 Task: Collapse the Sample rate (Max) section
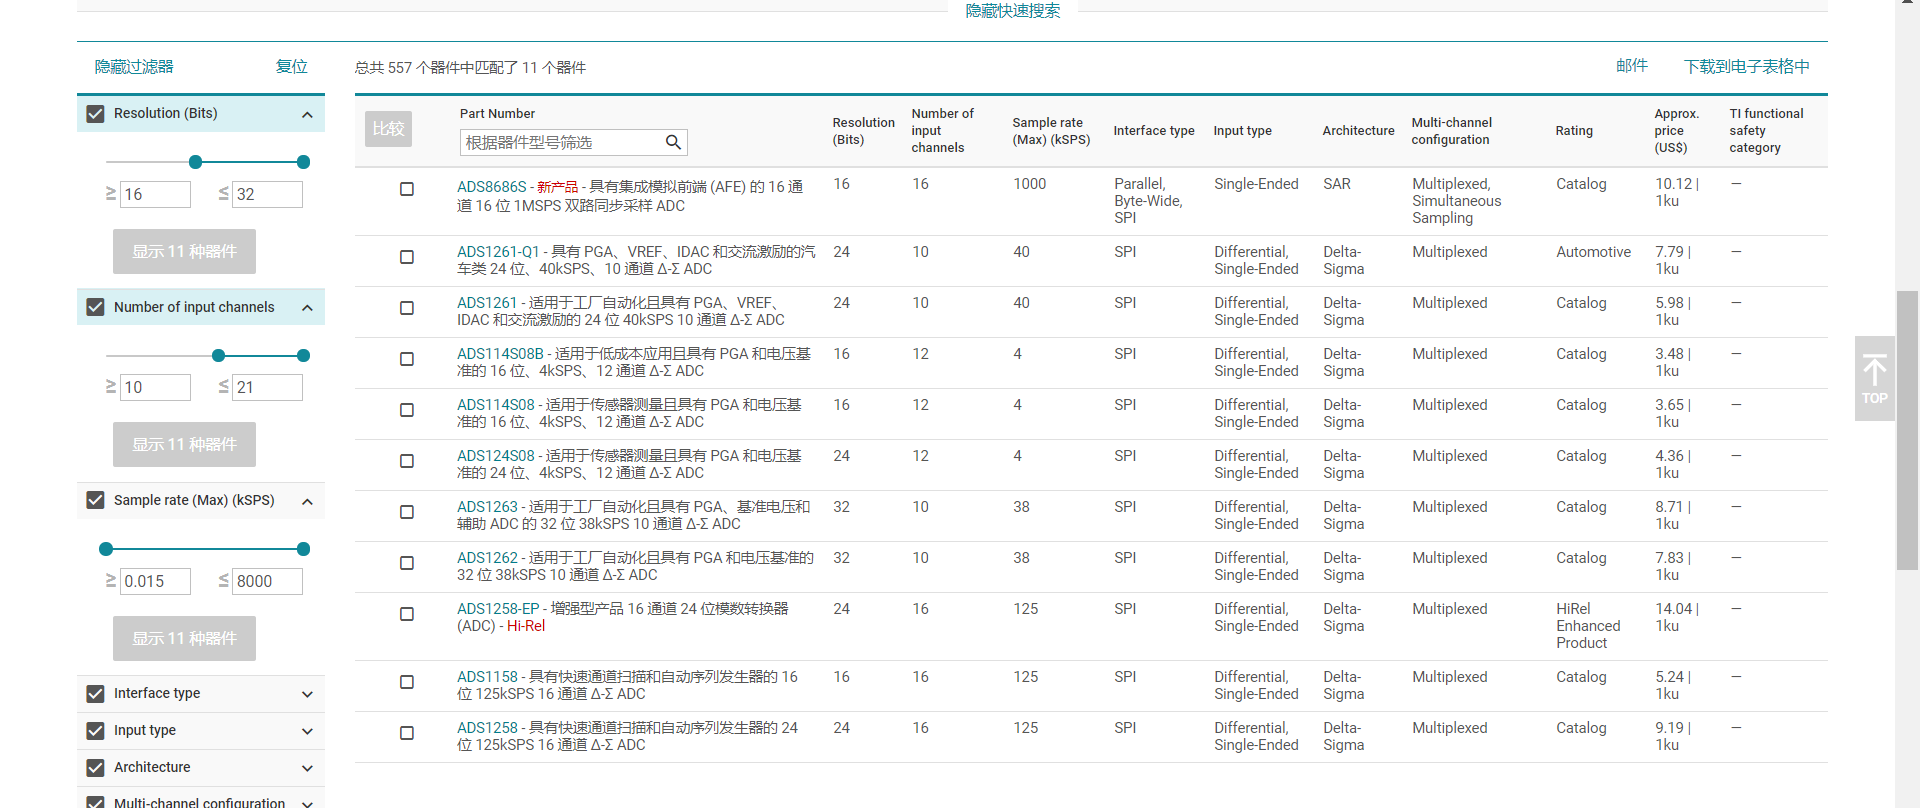[307, 501]
